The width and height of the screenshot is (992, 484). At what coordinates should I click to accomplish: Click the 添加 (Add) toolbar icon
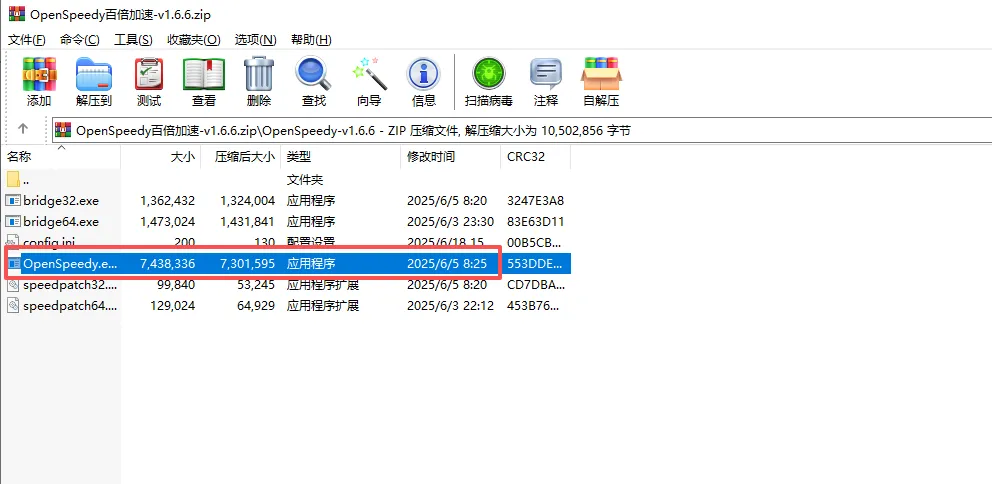tap(39, 74)
